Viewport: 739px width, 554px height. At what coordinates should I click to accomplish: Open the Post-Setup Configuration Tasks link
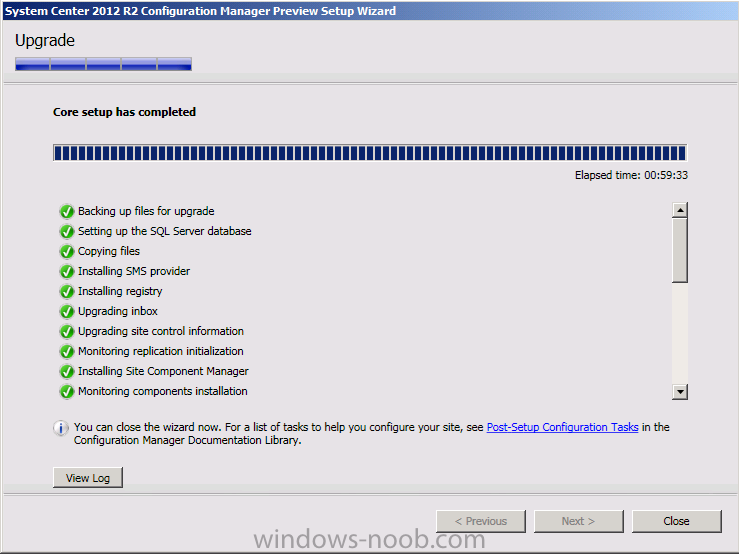(562, 427)
